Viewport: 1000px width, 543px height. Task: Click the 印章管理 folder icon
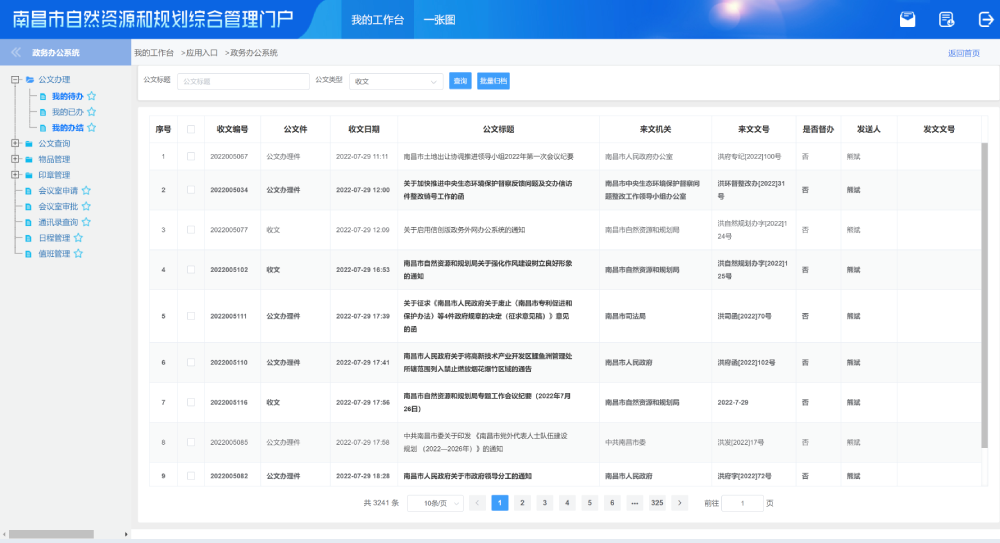(29, 175)
